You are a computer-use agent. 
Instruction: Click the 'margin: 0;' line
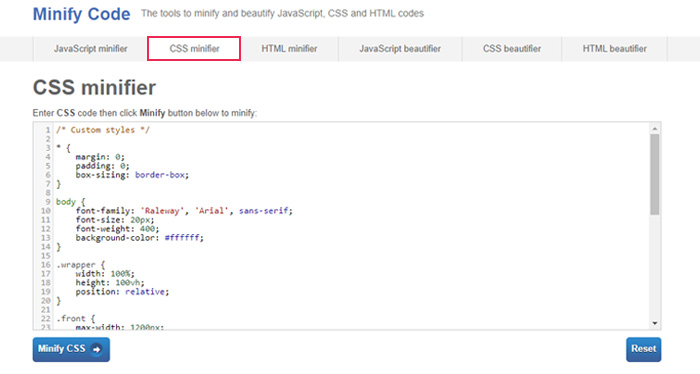pos(100,157)
